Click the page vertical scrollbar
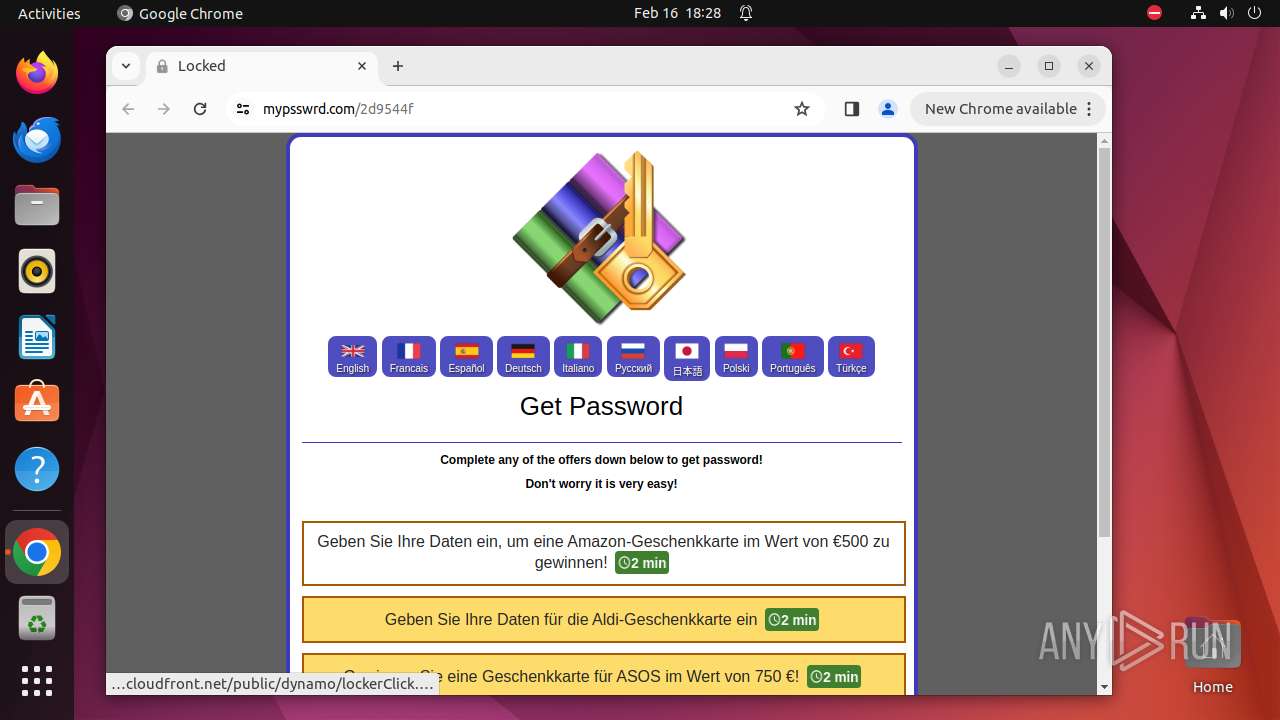Screen dimensions: 1280x720 click(x=1104, y=342)
